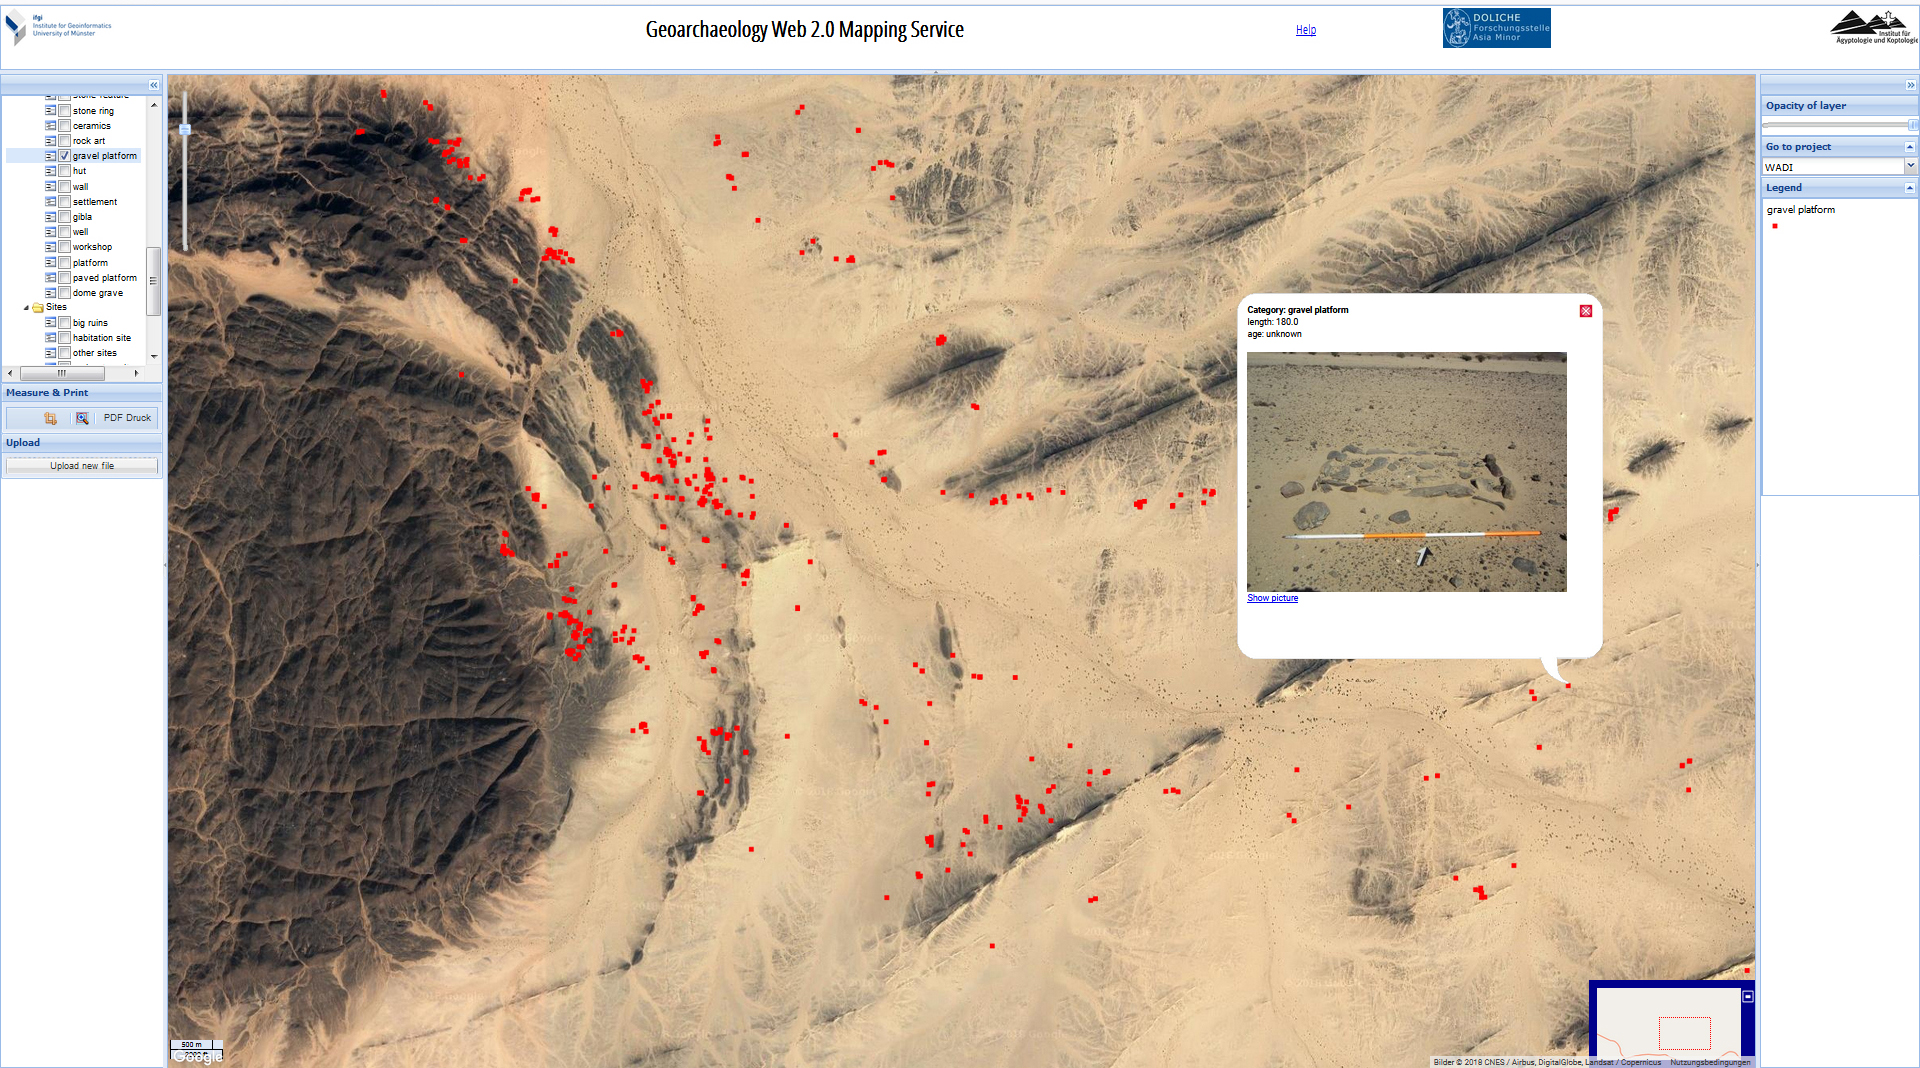The width and height of the screenshot is (1920, 1068).
Task: Close the gravel platform info popup
Action: click(x=1585, y=311)
